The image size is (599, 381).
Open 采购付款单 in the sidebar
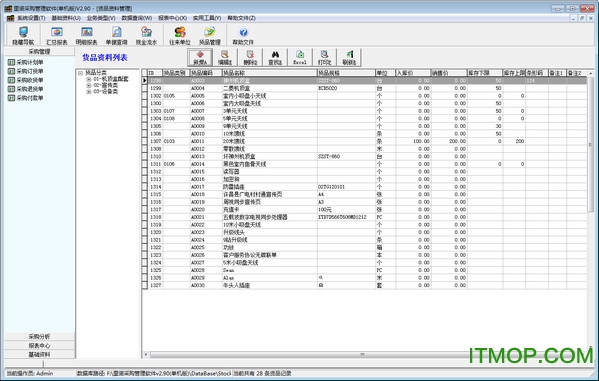tap(26, 98)
